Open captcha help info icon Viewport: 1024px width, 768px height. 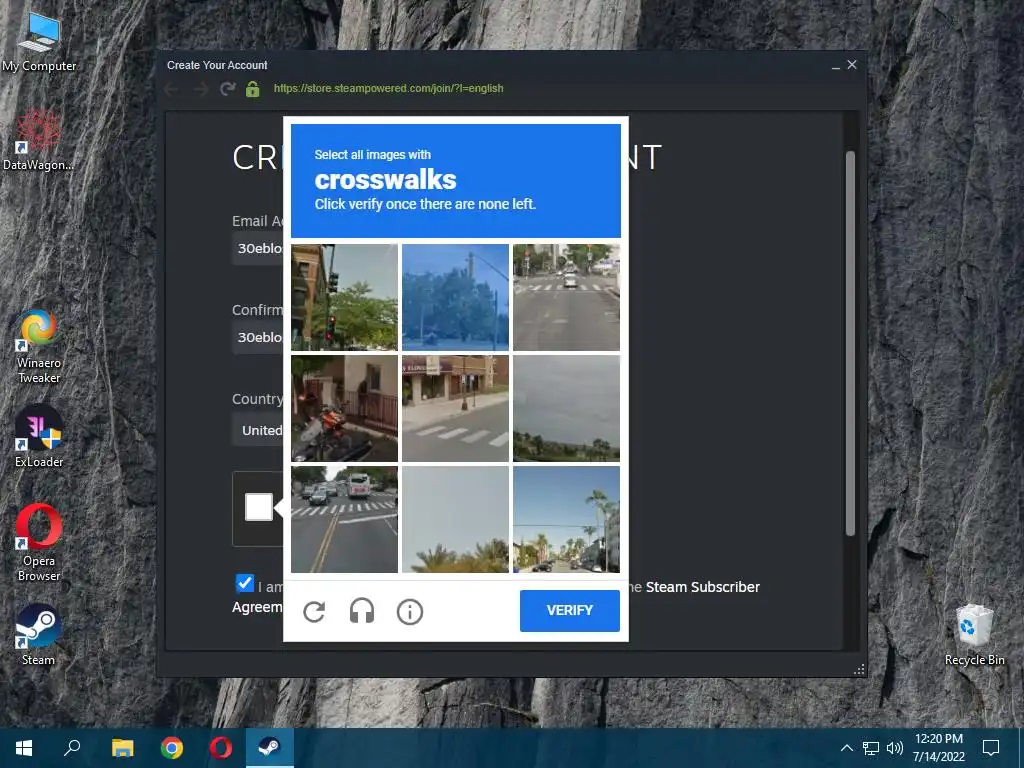coord(409,612)
